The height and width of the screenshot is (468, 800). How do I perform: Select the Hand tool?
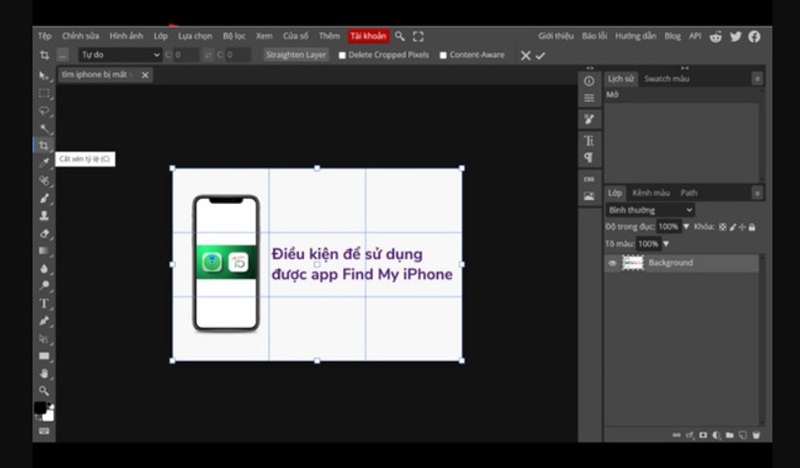tap(44, 374)
